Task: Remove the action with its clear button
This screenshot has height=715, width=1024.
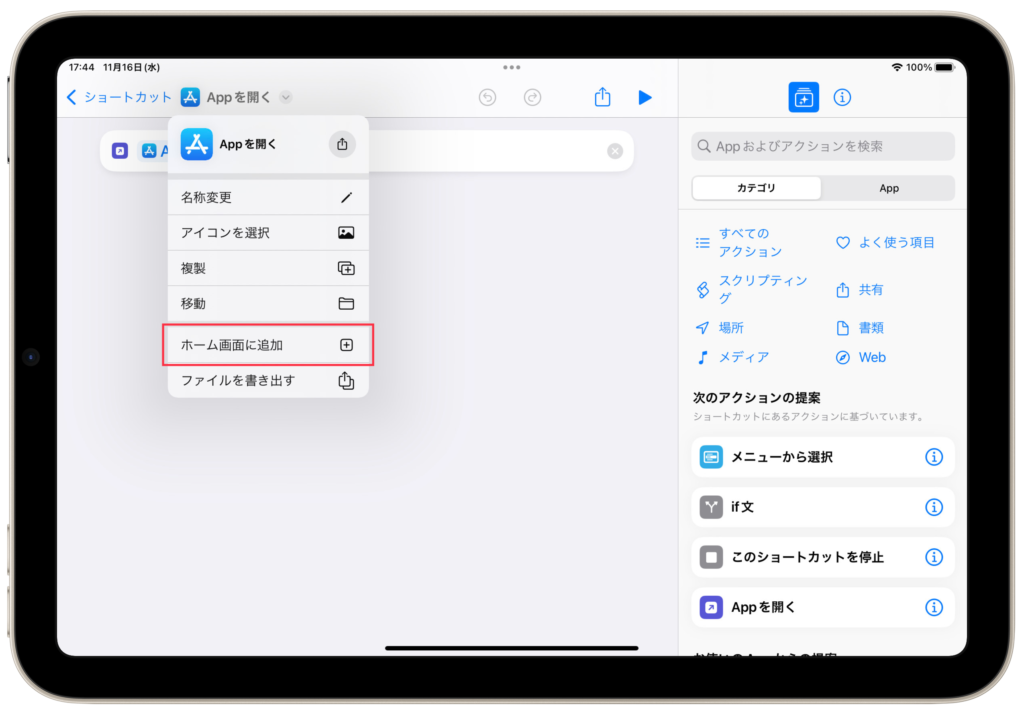Action: coord(615,151)
